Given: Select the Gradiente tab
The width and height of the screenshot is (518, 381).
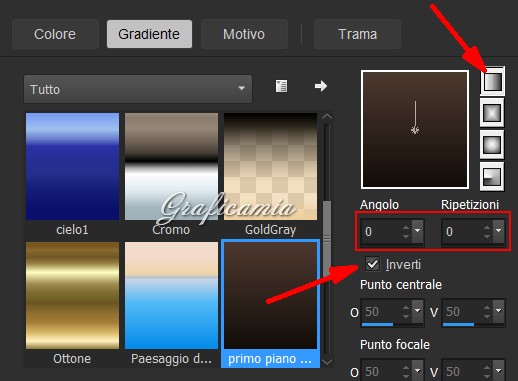Looking at the screenshot, I should pyautogui.click(x=149, y=34).
